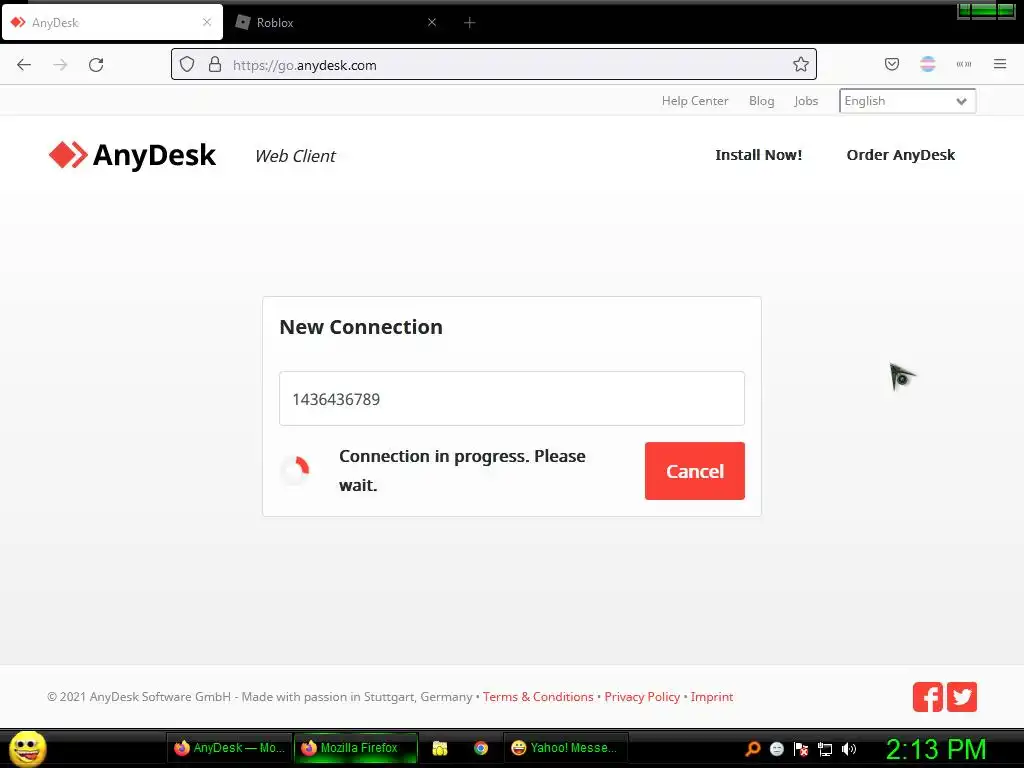The height and width of the screenshot is (768, 1024).
Task: Click the smiley start button
Action: tap(27, 748)
